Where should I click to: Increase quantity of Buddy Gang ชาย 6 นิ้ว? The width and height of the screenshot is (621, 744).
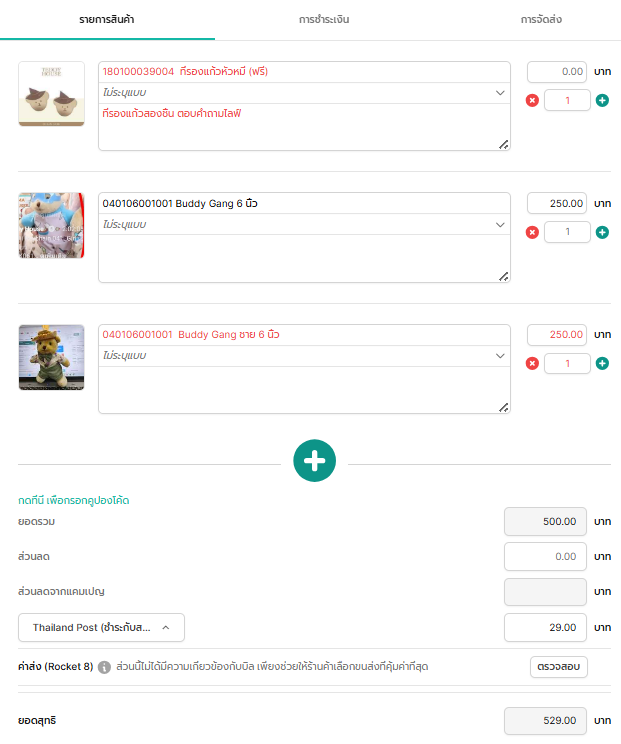pos(602,364)
